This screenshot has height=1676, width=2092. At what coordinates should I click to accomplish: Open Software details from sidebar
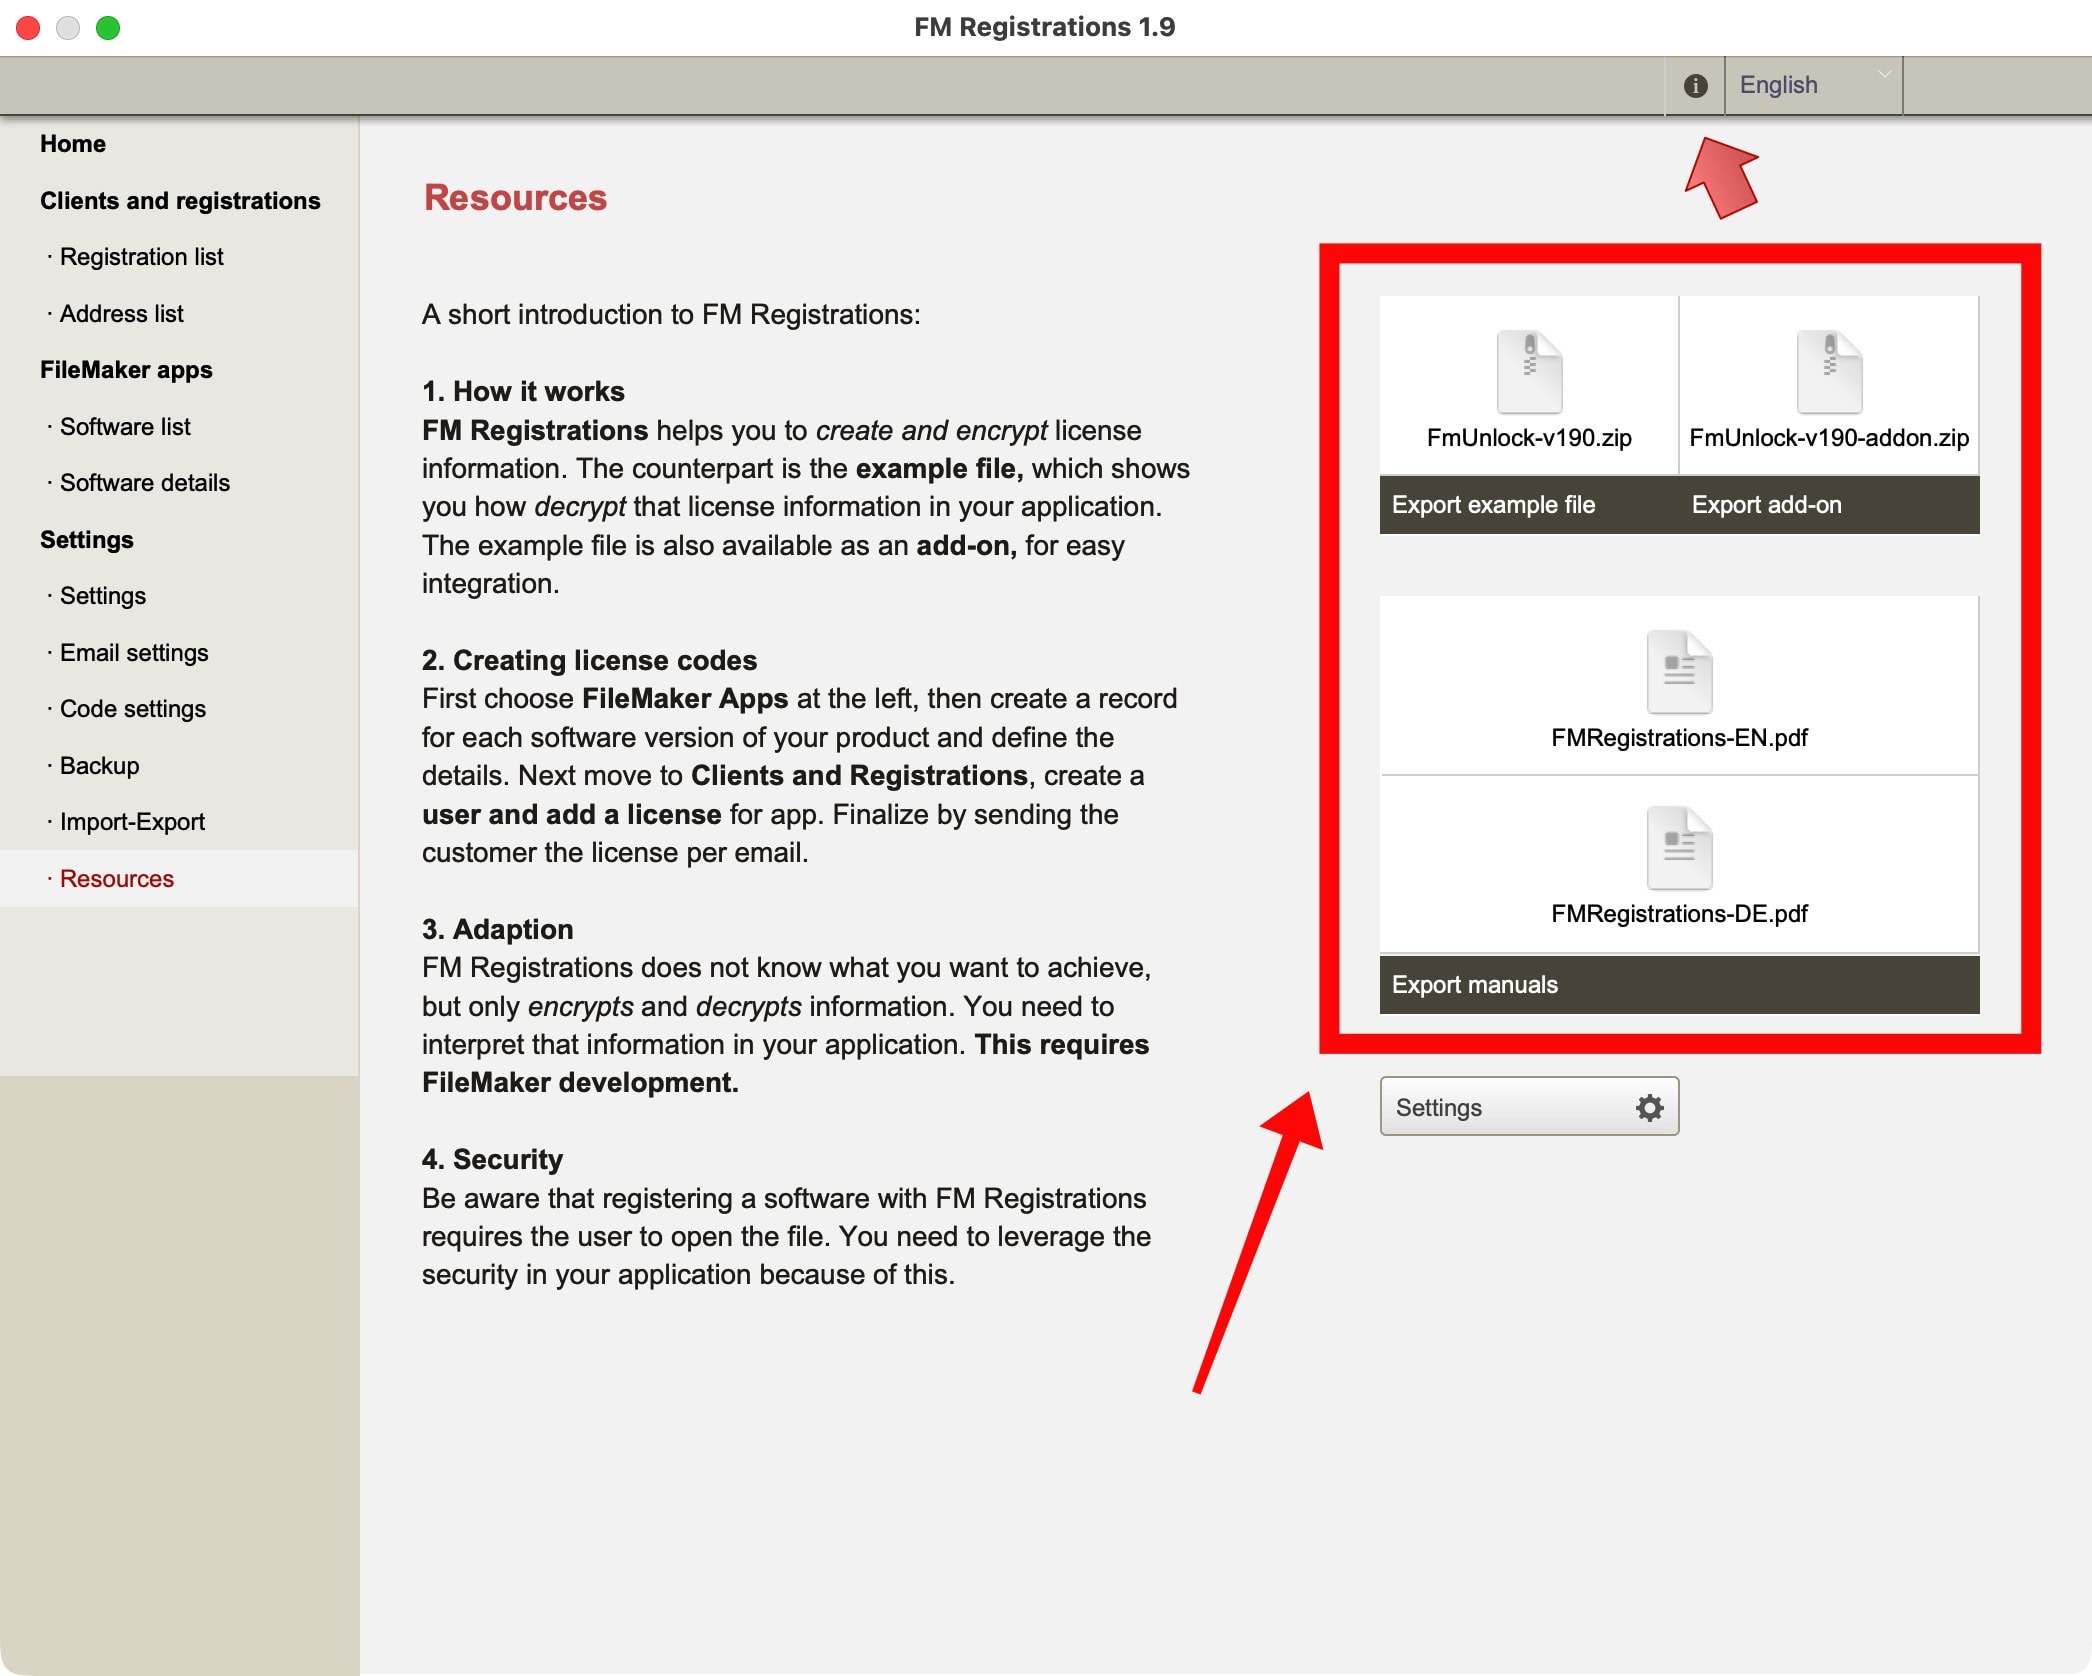click(144, 483)
